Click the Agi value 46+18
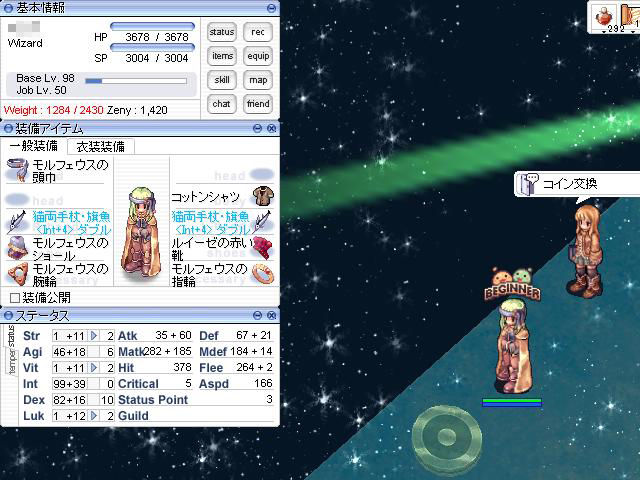 tap(69, 352)
